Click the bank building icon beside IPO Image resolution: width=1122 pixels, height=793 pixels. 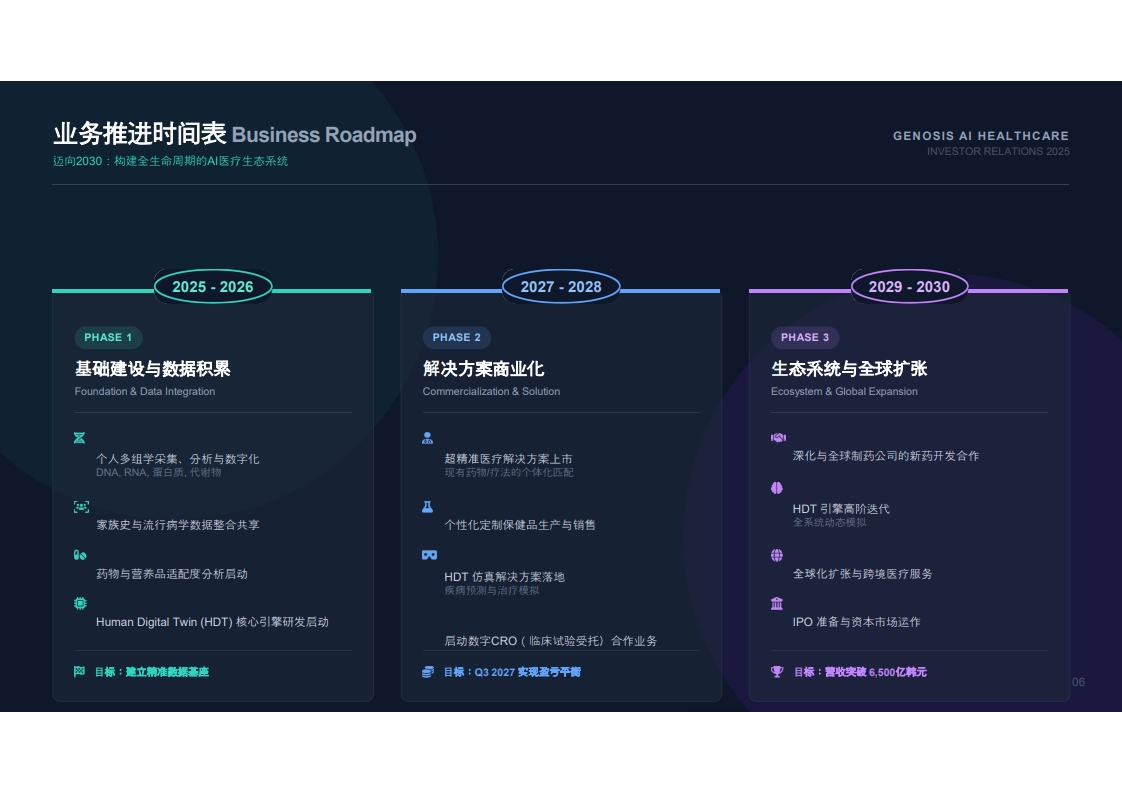(x=777, y=603)
